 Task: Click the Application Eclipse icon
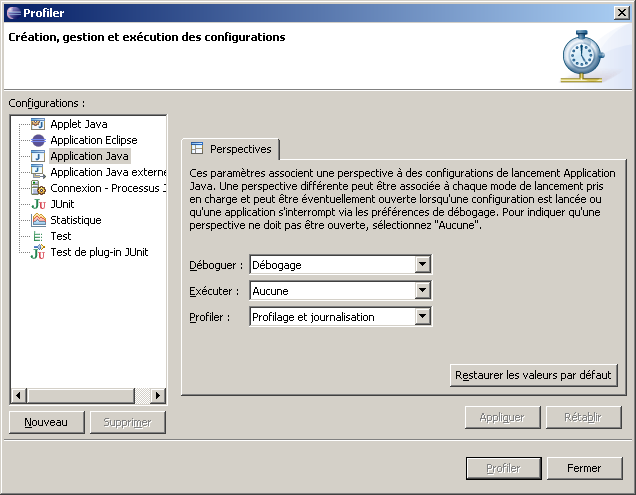tap(39, 140)
